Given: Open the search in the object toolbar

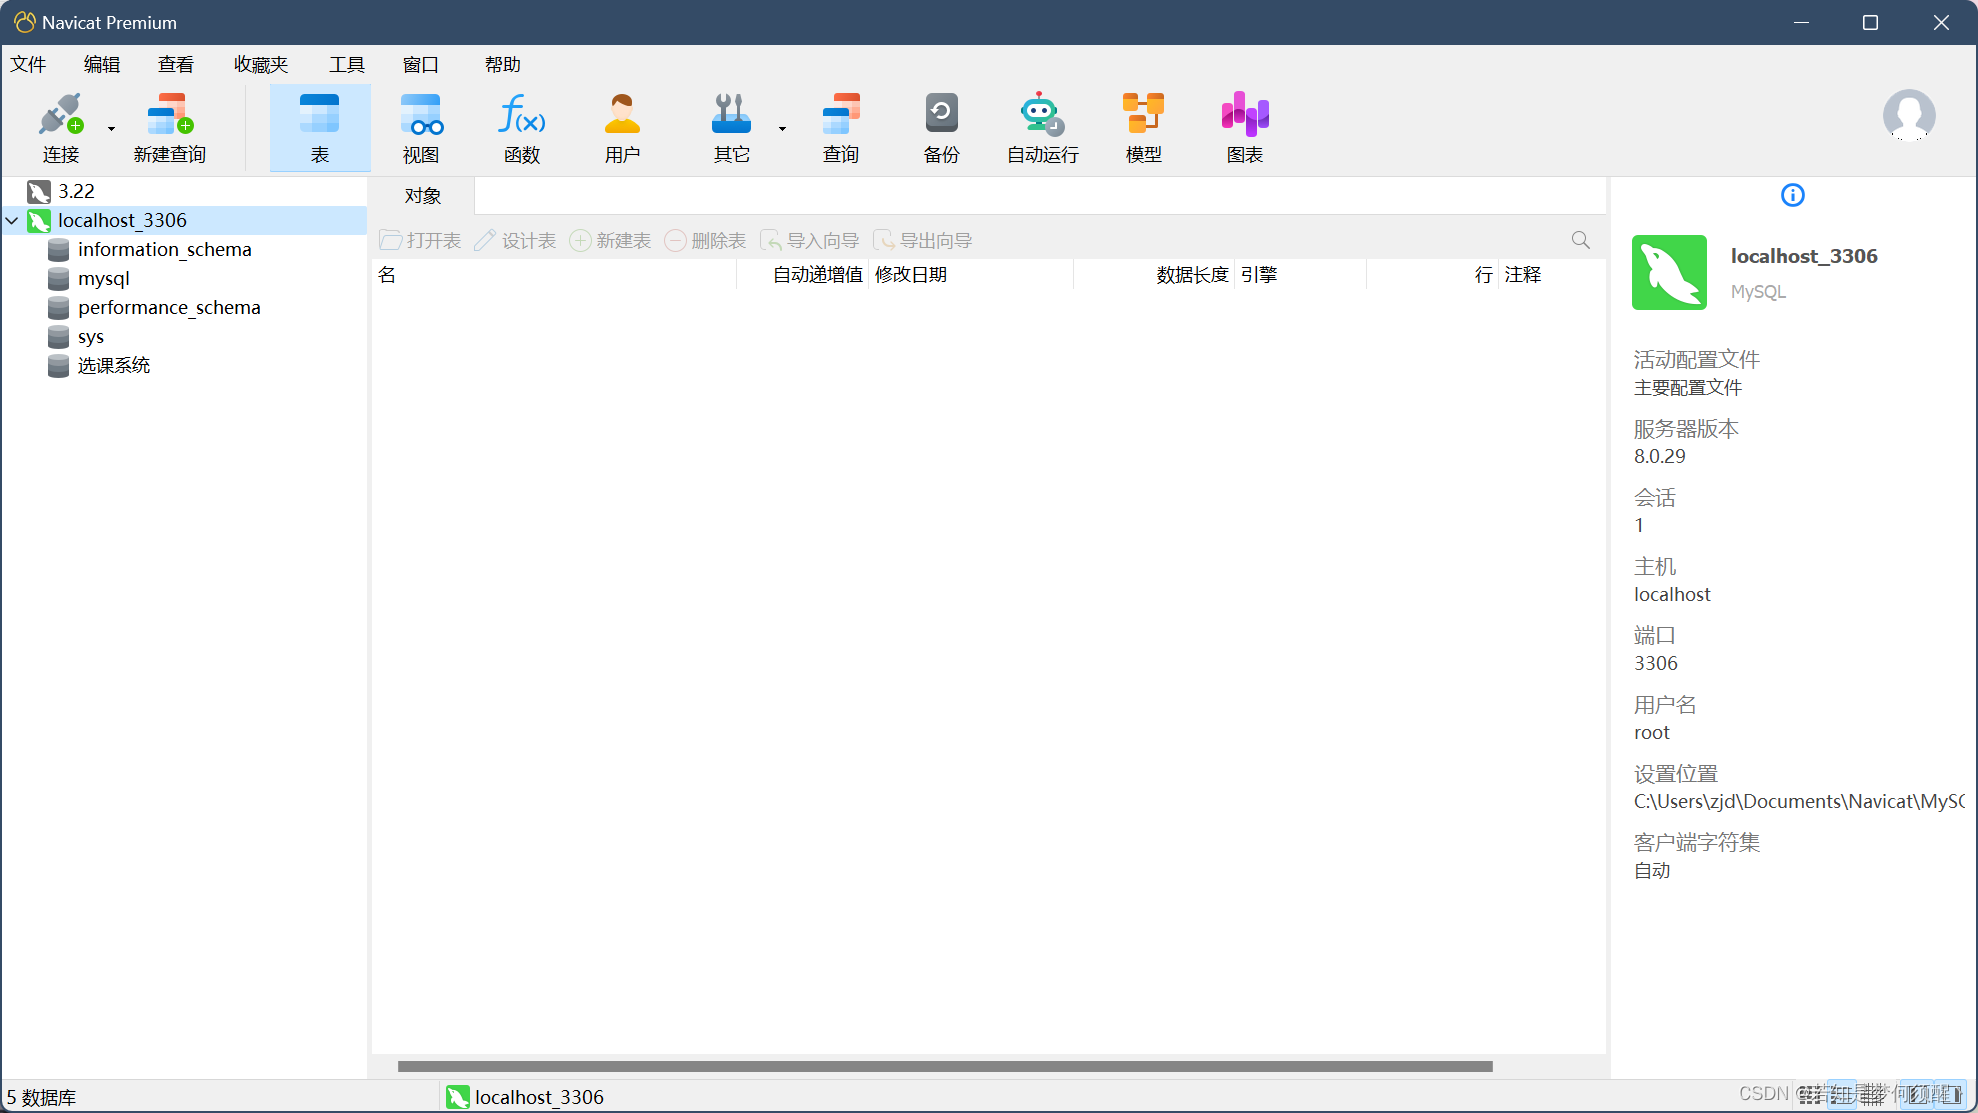Looking at the screenshot, I should point(1580,240).
